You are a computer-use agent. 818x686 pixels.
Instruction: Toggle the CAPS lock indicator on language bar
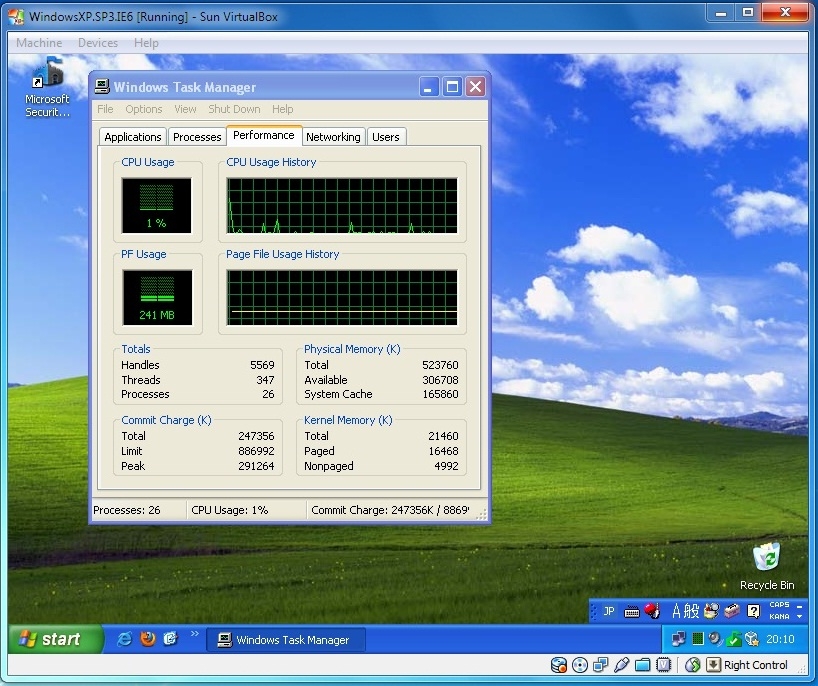click(779, 605)
